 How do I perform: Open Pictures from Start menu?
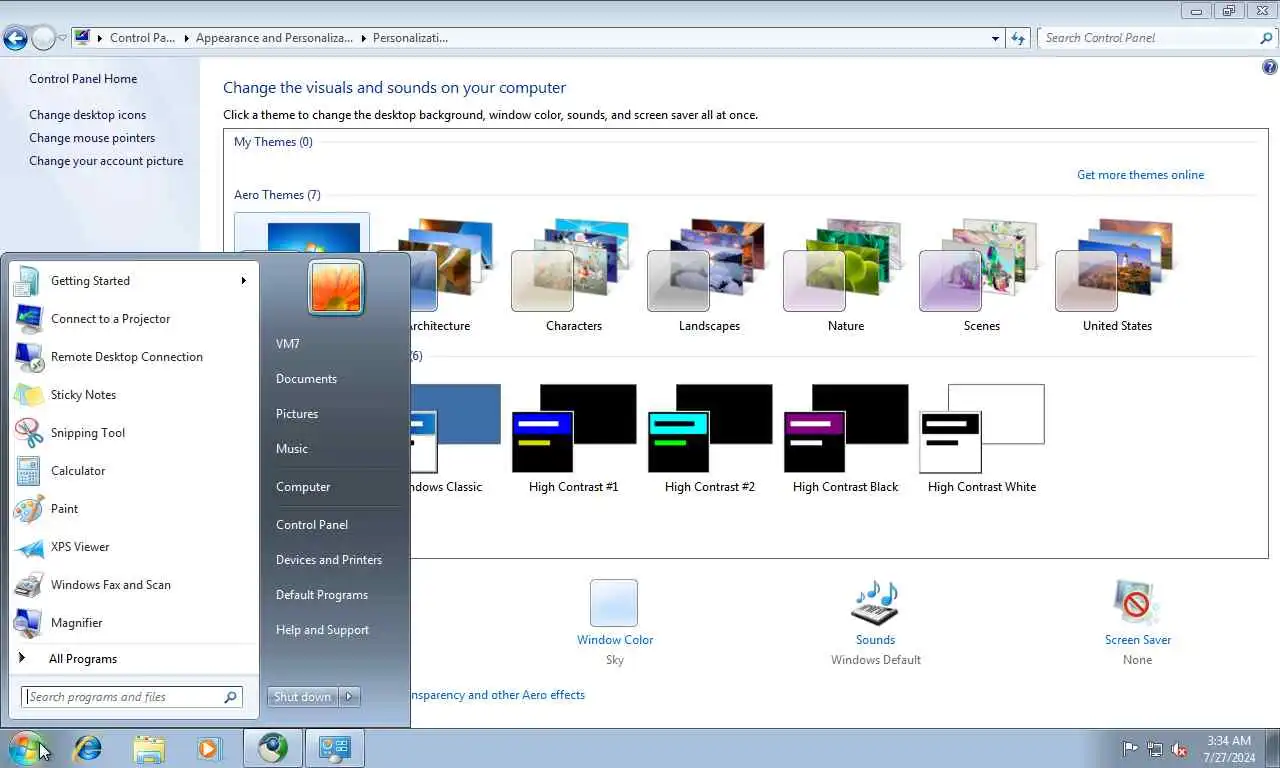point(297,414)
